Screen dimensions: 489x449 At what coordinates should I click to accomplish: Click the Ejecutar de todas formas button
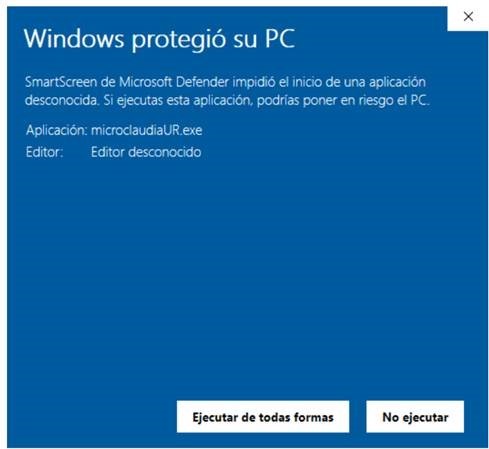pos(263,417)
